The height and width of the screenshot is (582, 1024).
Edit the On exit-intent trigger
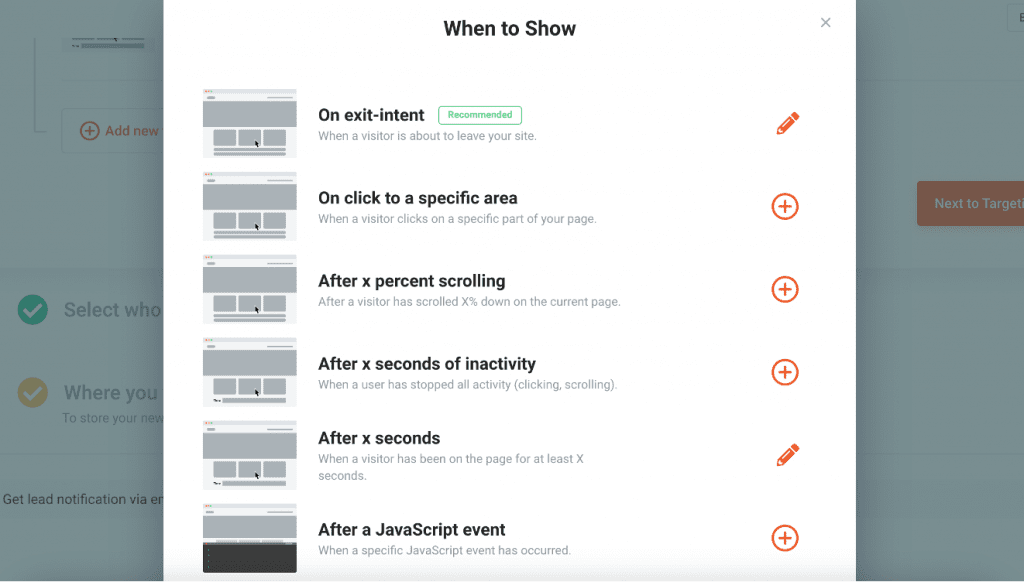coord(788,124)
